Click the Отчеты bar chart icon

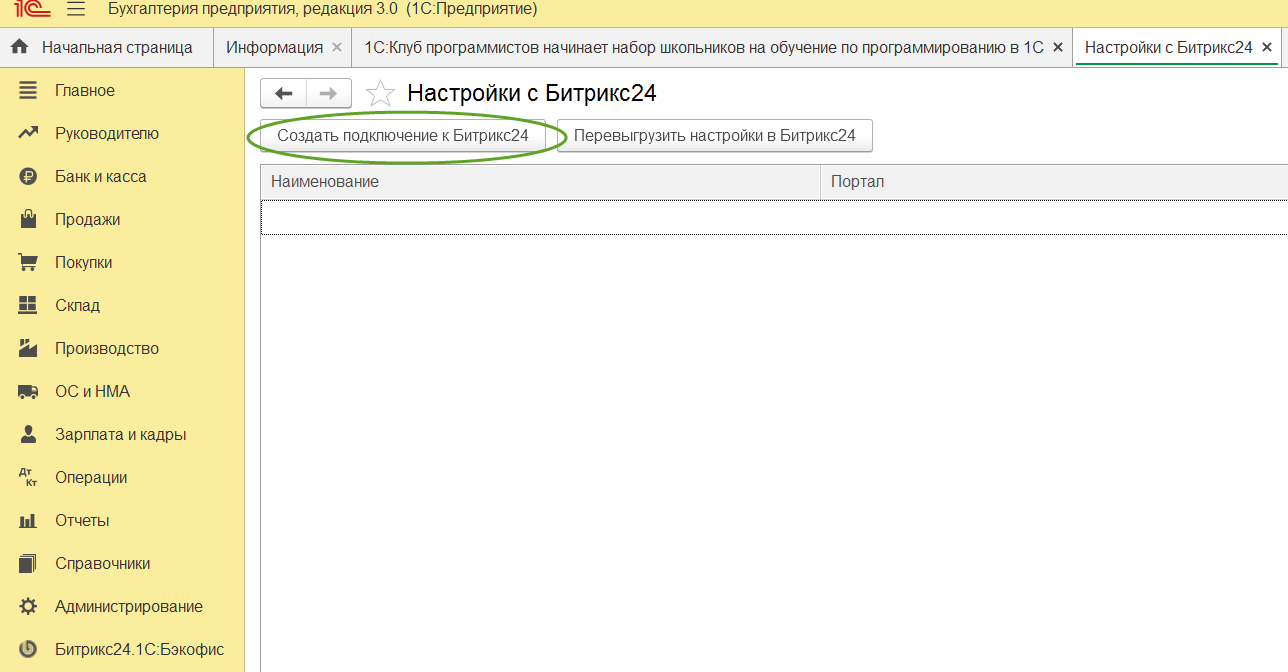(28, 520)
